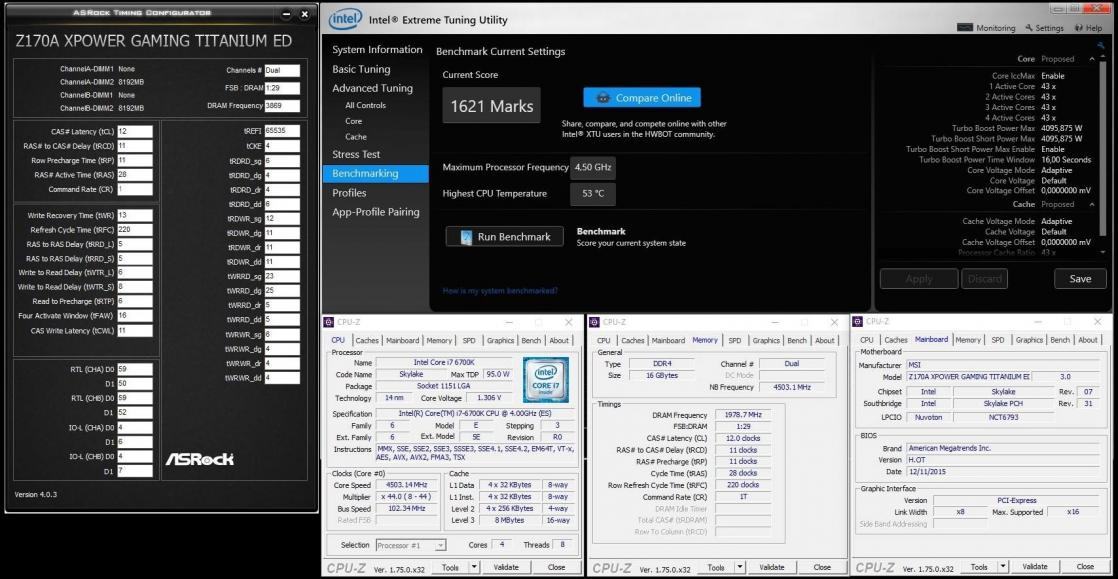The height and width of the screenshot is (579, 1118).
Task: Open the 'How is my system benchmarked?' link
Action: click(500, 291)
